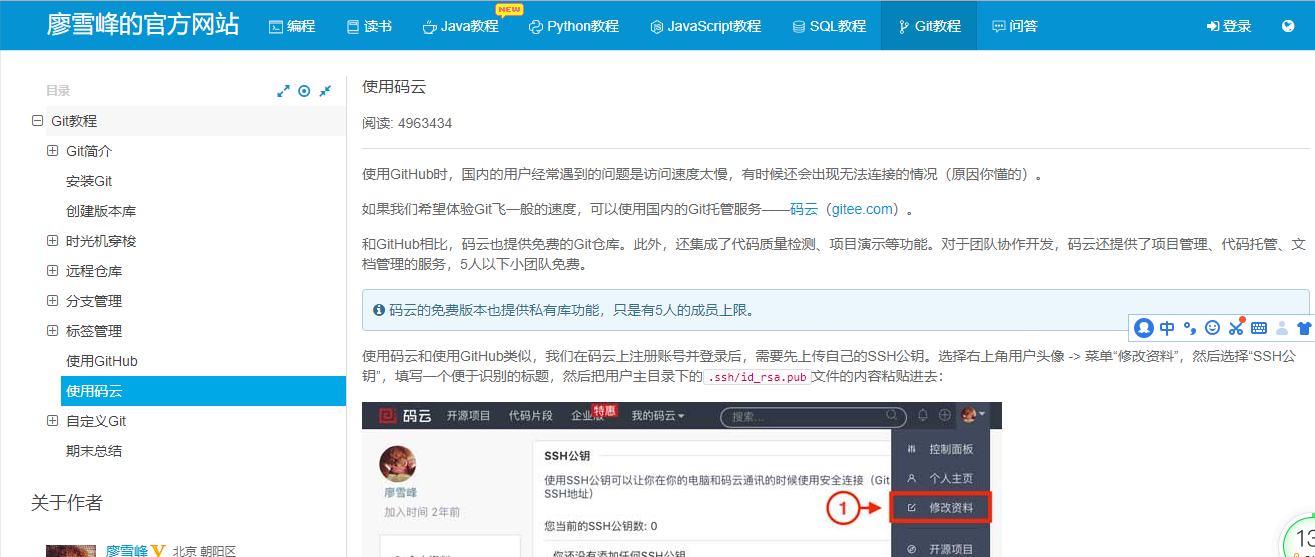Go to JavaScript教程 in top navigation
Screen dimensions: 1315x557
tap(705, 26)
